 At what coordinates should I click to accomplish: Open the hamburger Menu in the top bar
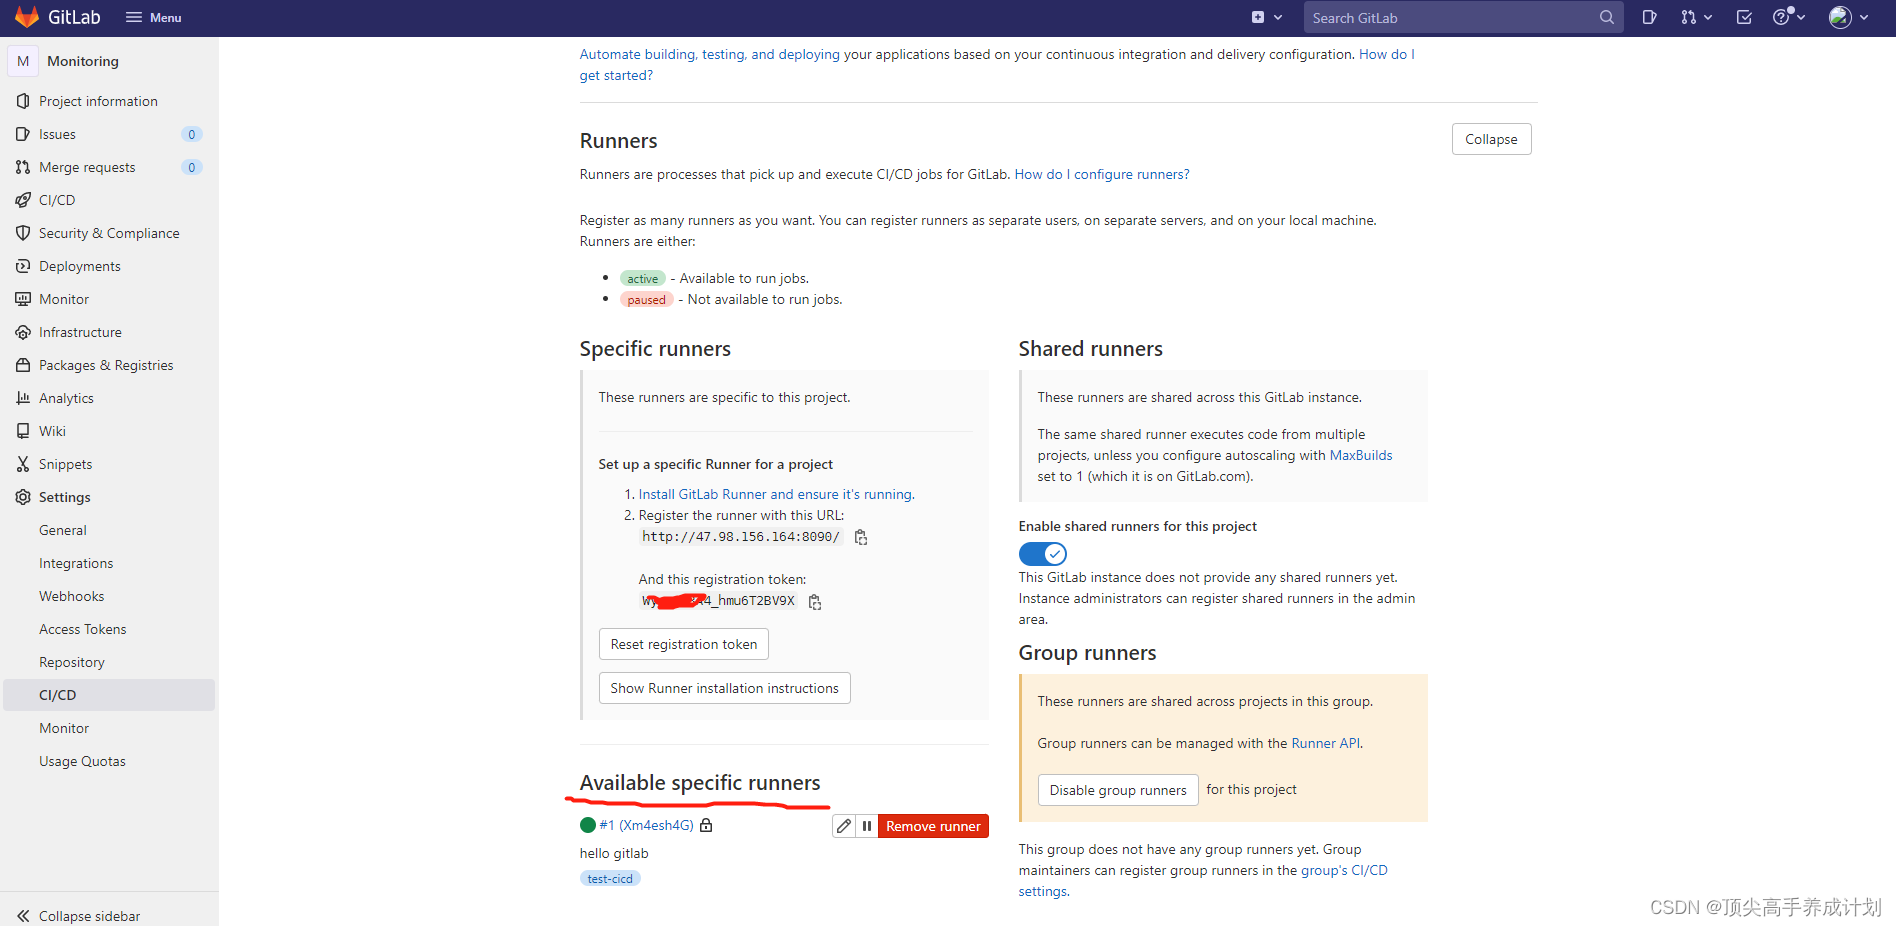point(154,17)
